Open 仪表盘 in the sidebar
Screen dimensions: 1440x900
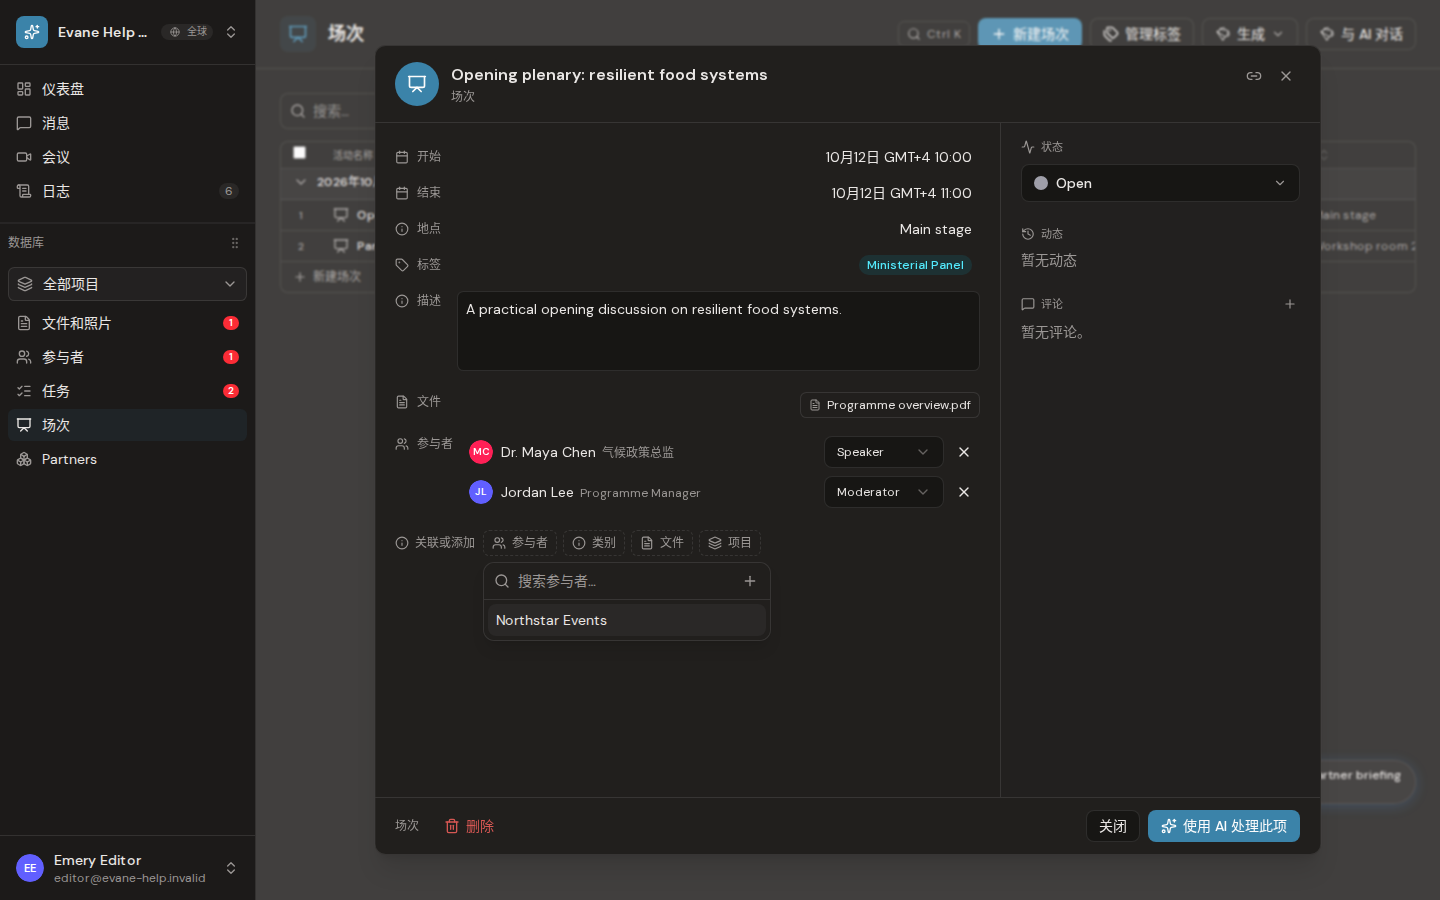click(127, 89)
